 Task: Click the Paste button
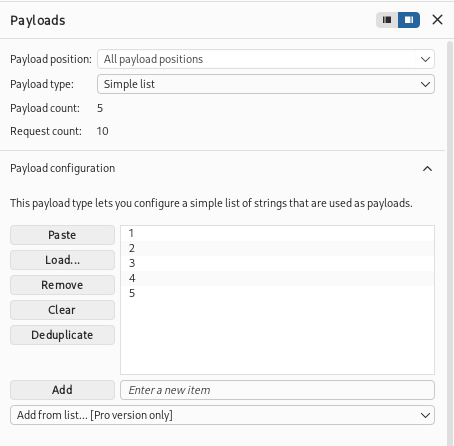62,235
